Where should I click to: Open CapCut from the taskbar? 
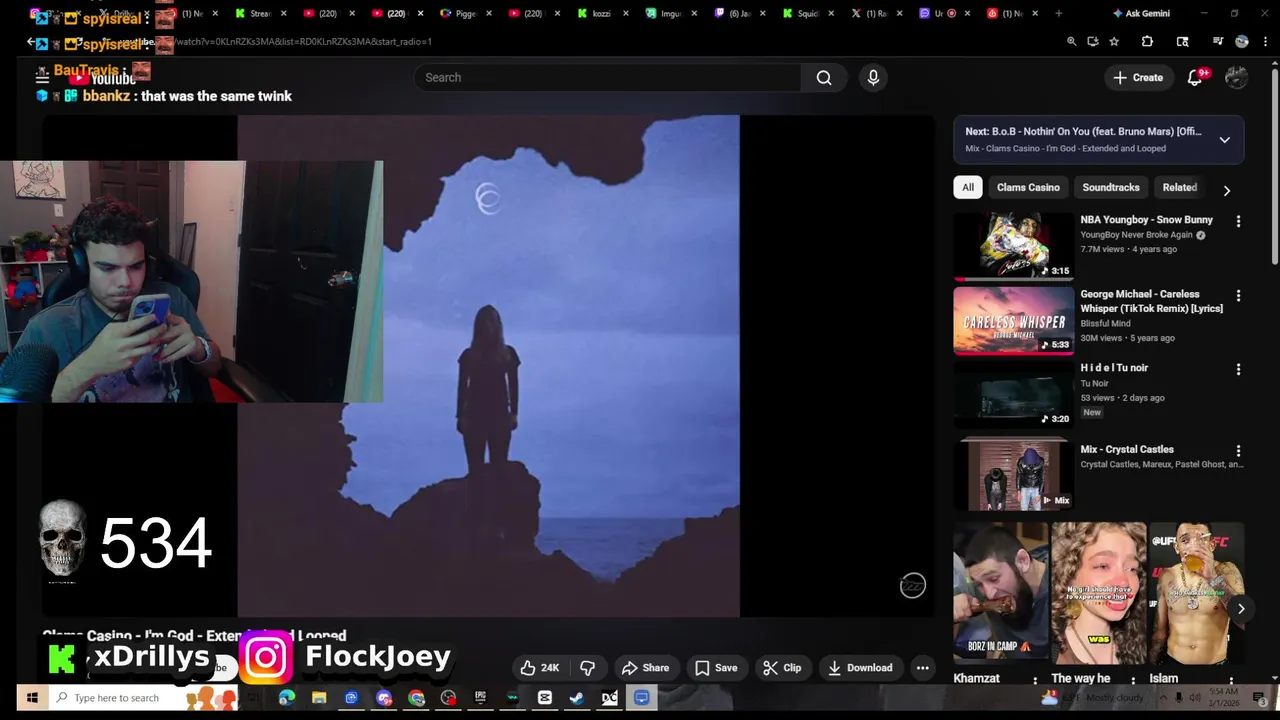click(545, 698)
